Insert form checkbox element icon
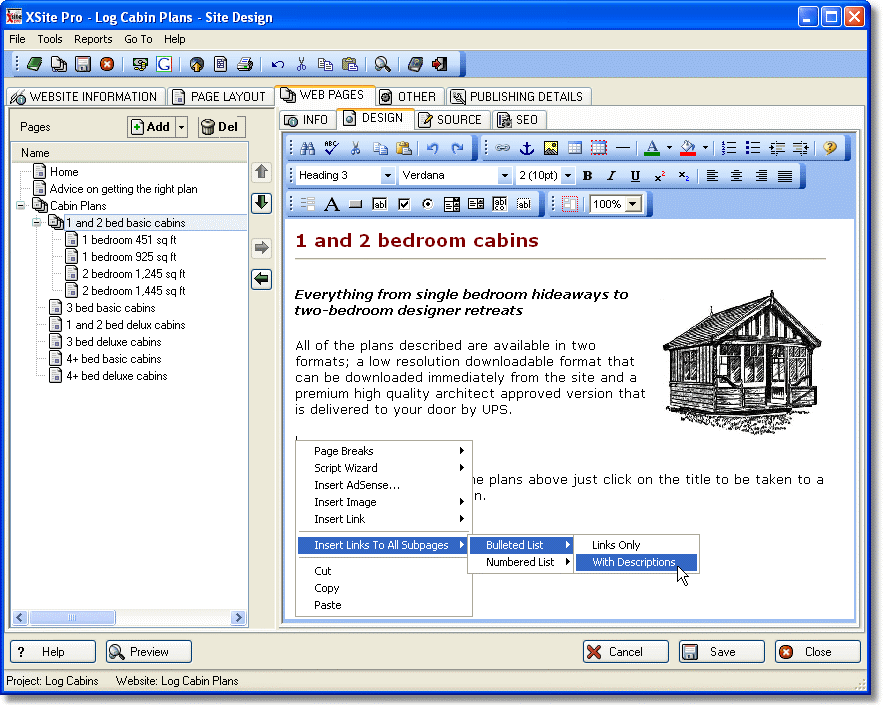 point(404,204)
